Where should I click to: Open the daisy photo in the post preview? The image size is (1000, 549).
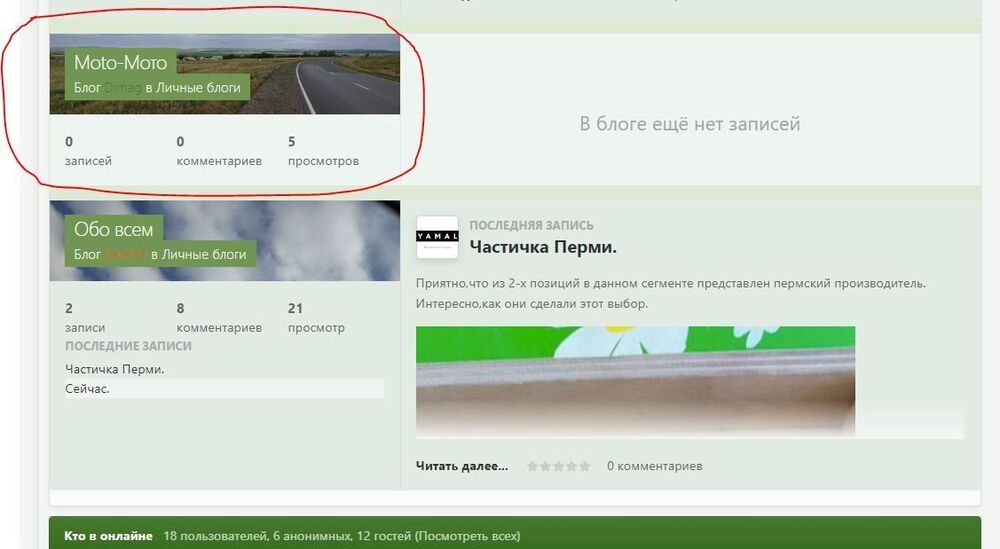[635, 381]
